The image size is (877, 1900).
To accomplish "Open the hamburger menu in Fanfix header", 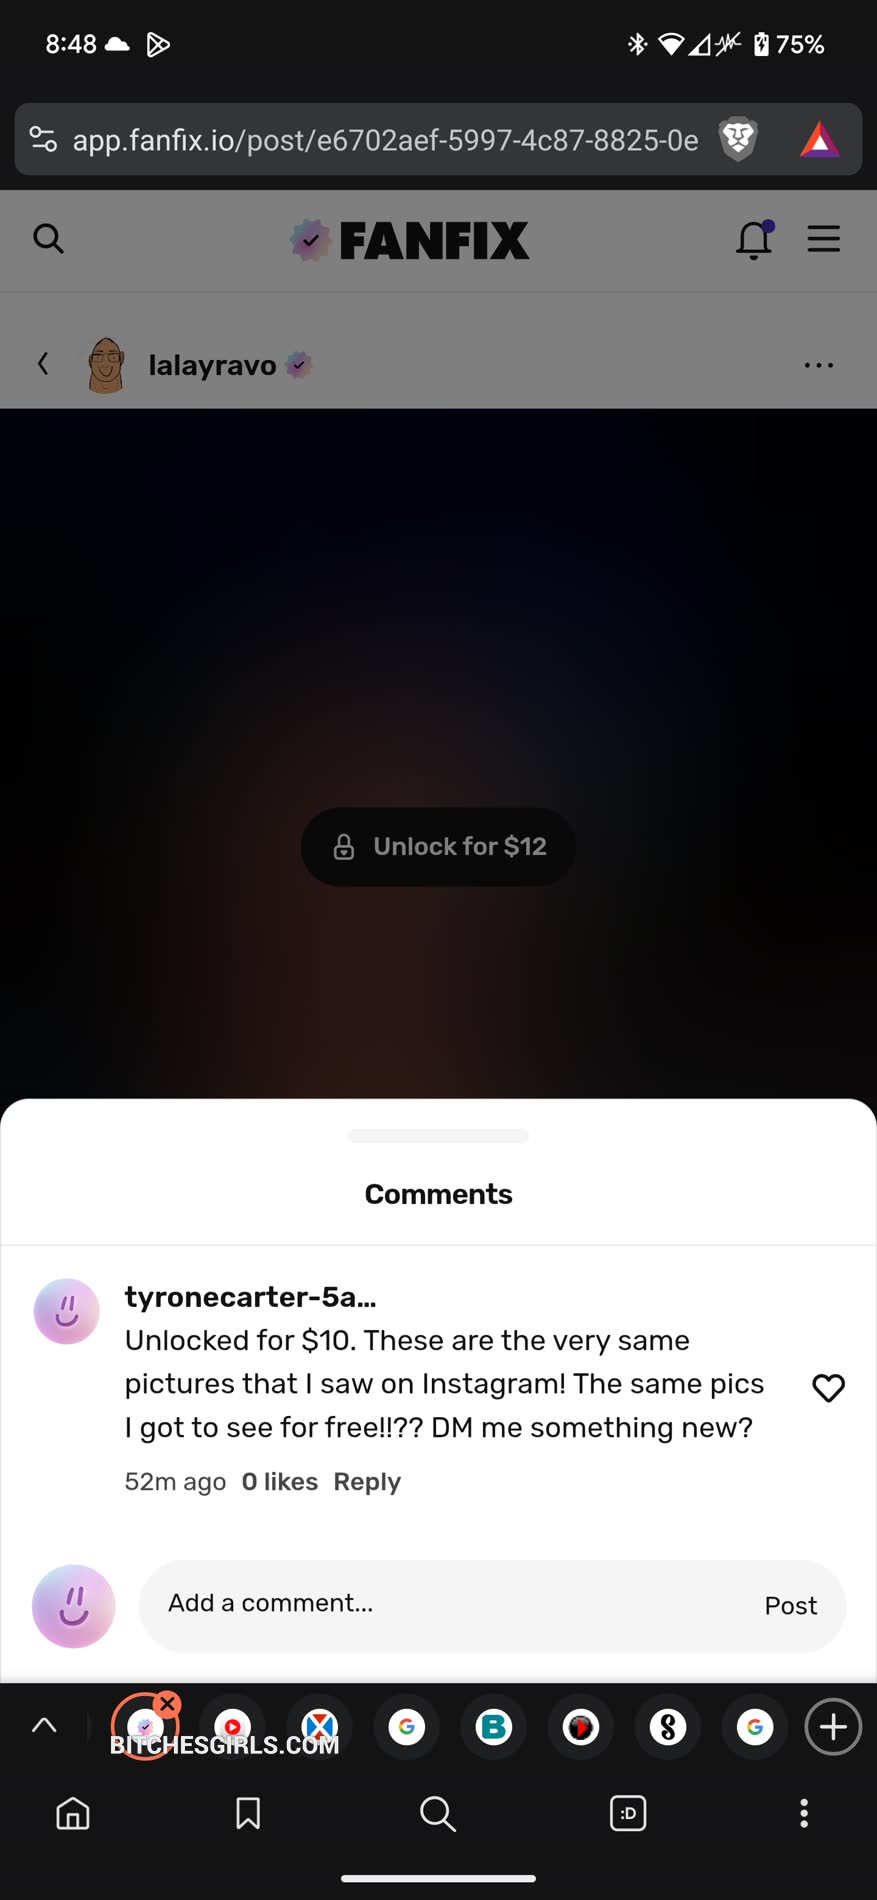I will pyautogui.click(x=823, y=239).
